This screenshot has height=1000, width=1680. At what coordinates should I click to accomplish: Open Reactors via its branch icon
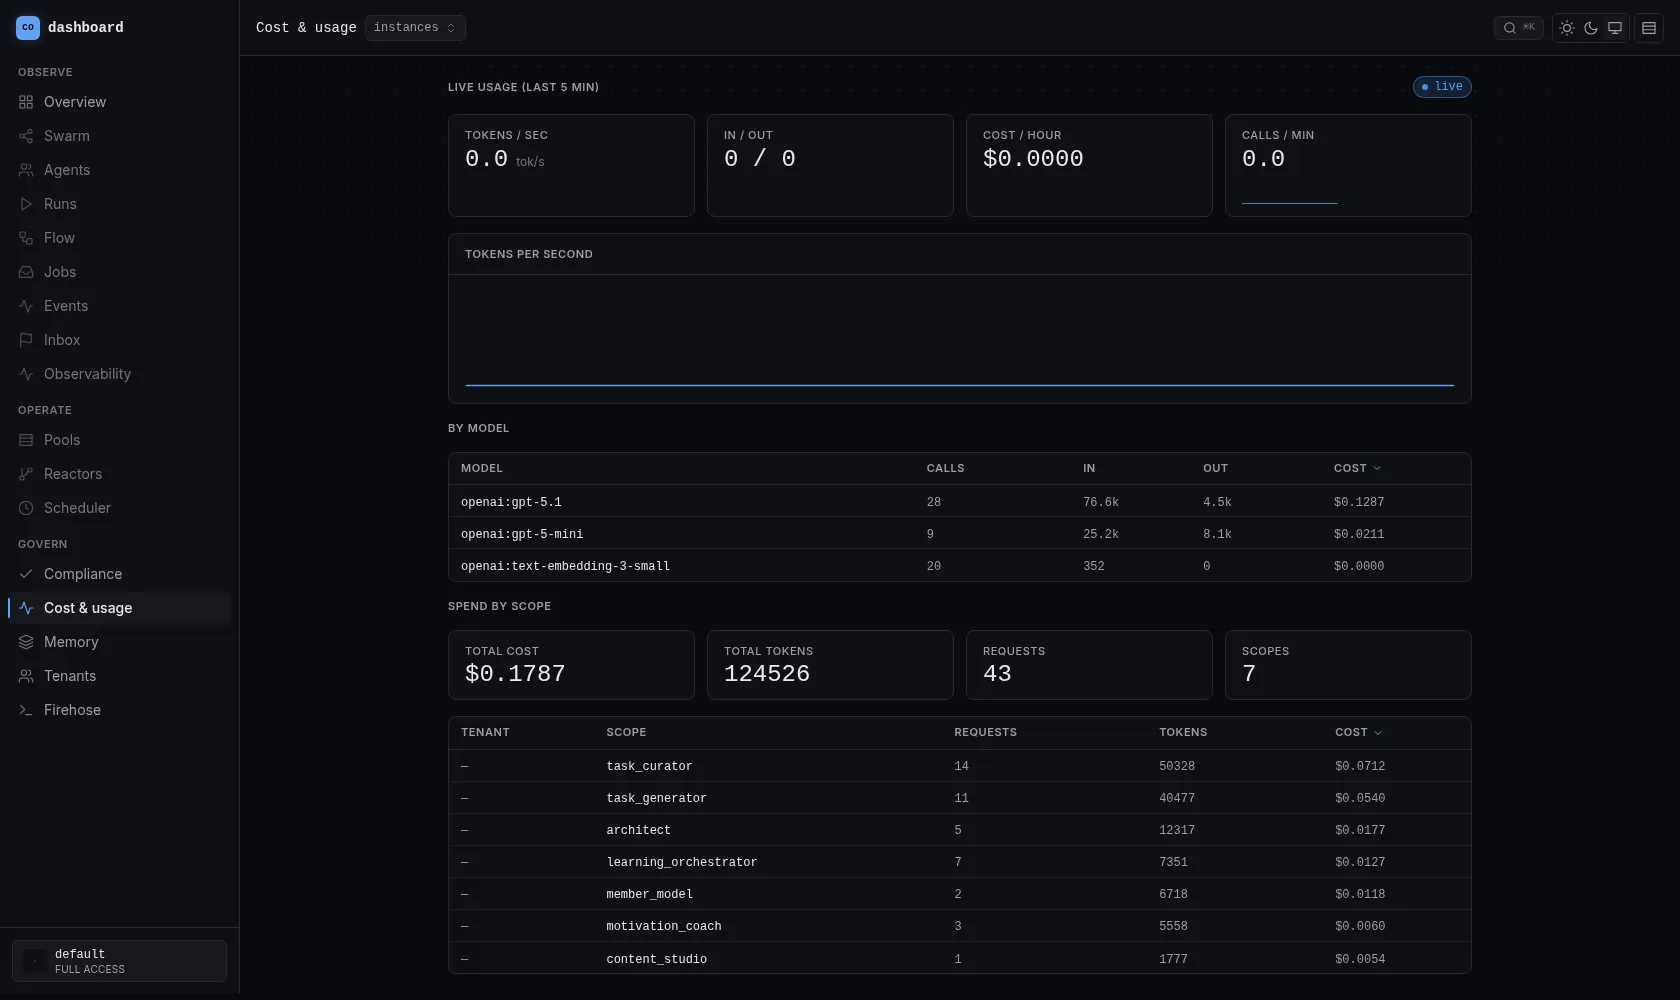(26, 474)
